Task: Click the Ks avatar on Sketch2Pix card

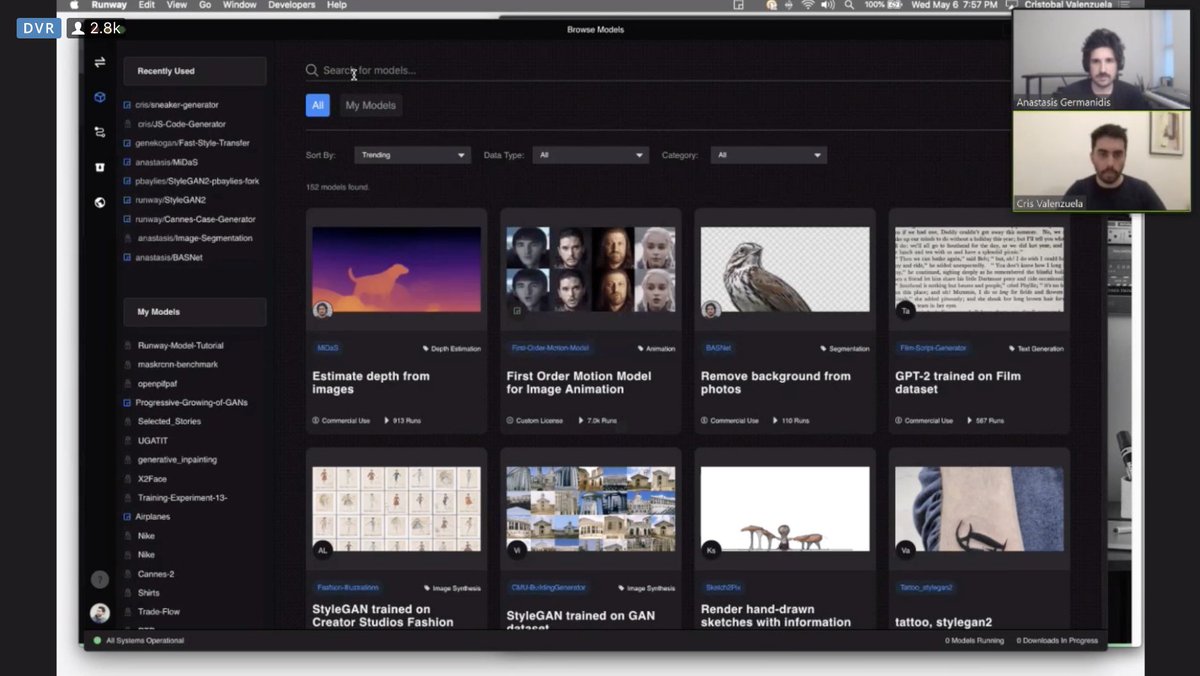Action: coord(711,549)
